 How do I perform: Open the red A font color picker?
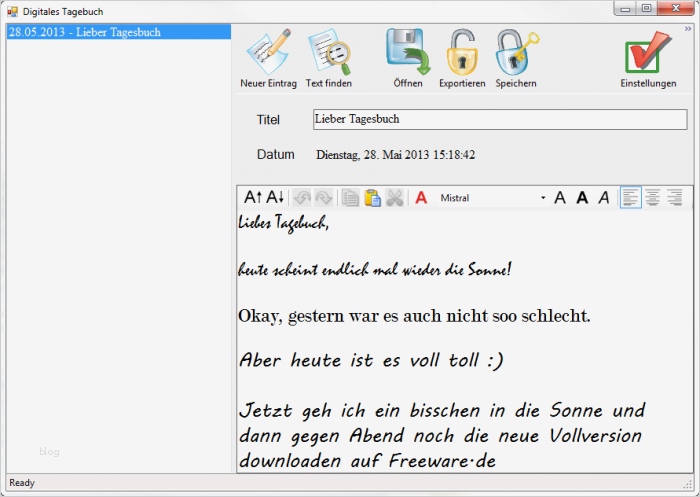(x=421, y=198)
